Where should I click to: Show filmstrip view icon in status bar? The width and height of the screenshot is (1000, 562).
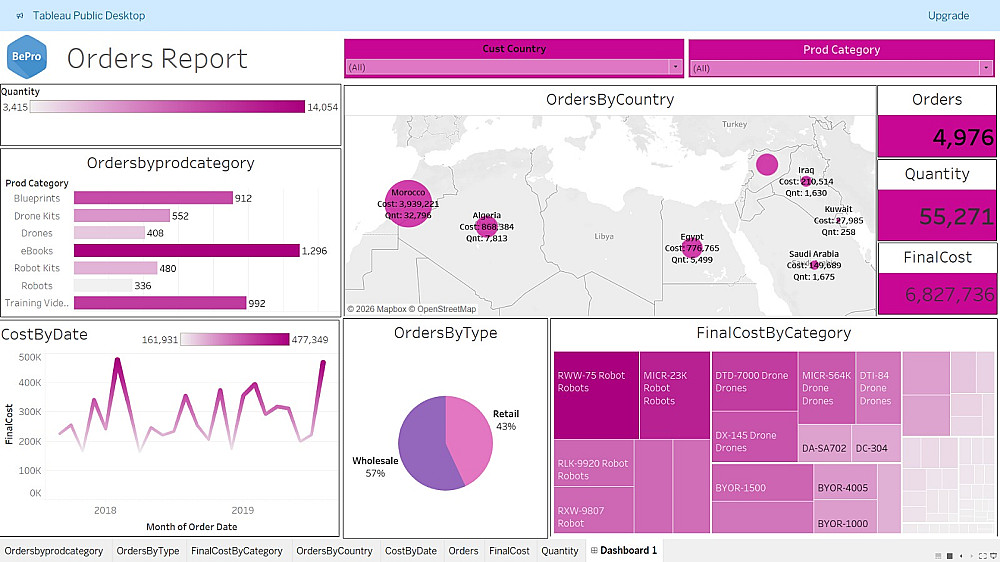pyautogui.click(x=950, y=556)
